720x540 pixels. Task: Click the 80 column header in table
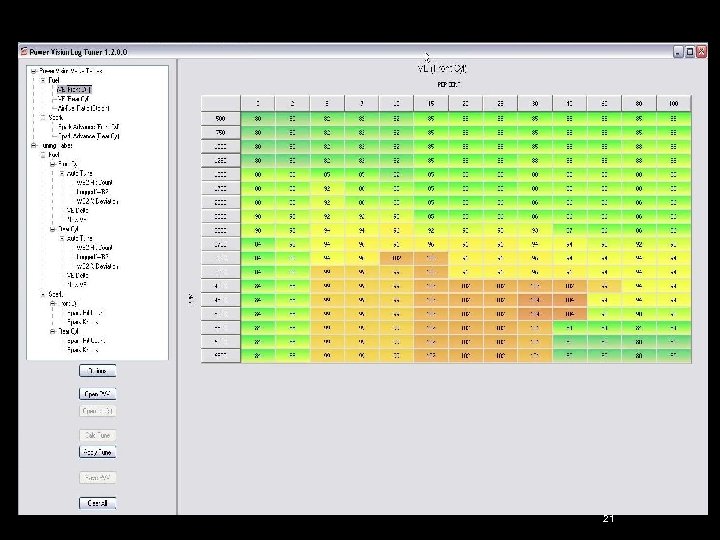tap(639, 103)
